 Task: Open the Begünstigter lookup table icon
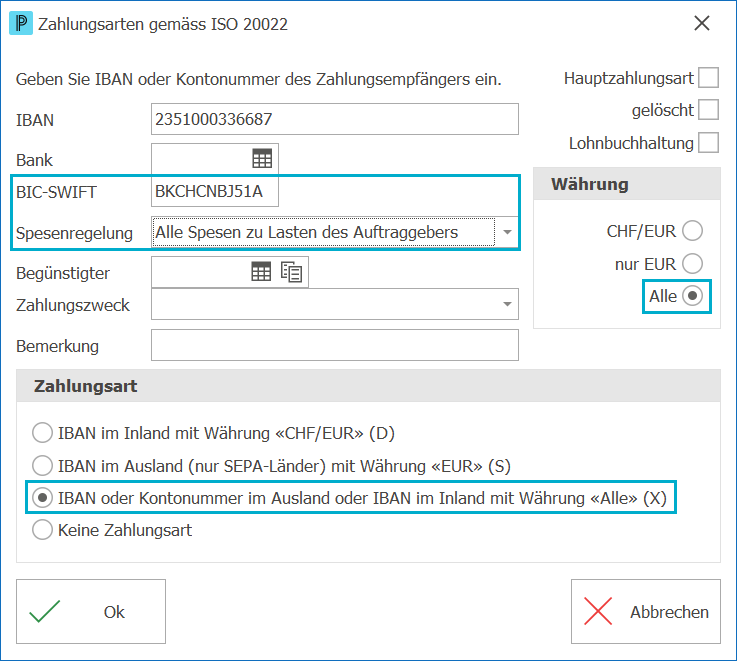tap(261, 271)
